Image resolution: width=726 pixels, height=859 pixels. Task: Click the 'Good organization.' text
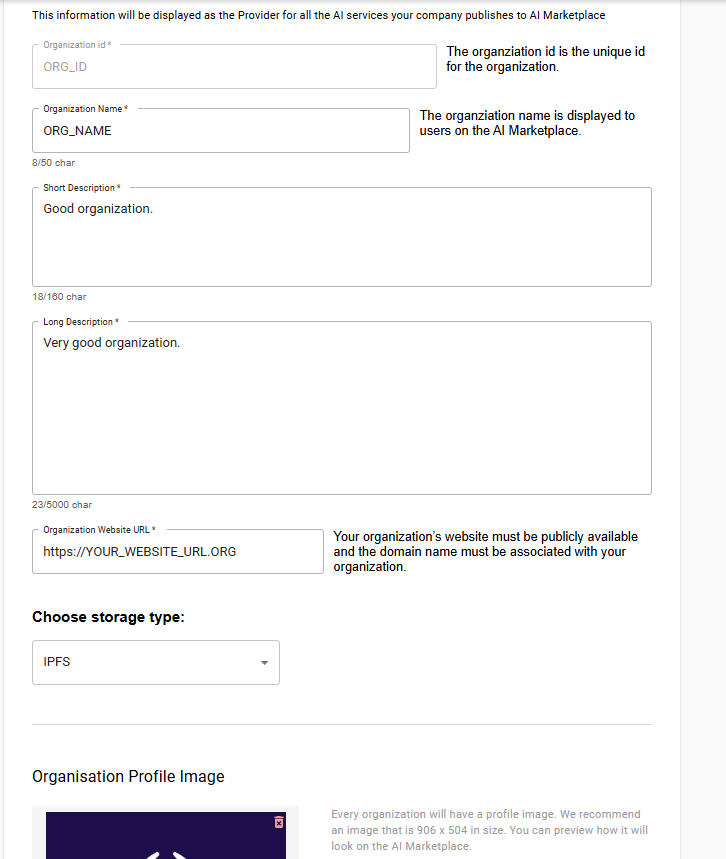pos(98,209)
